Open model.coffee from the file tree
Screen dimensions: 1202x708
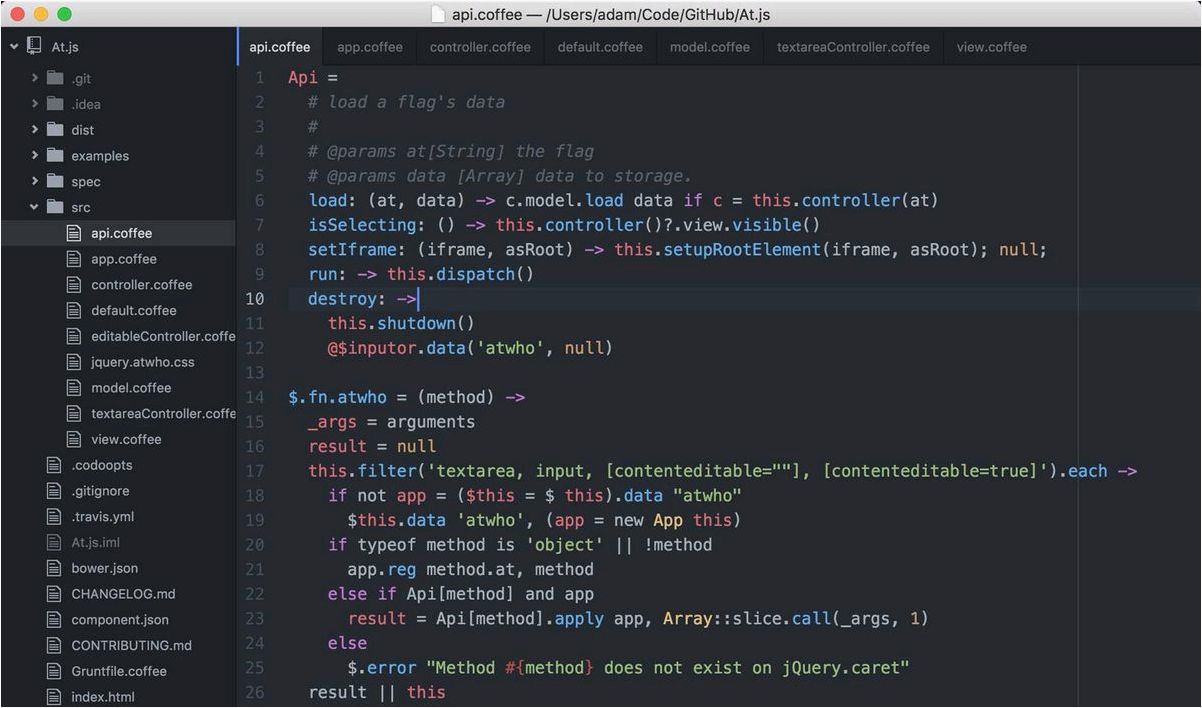pyautogui.click(x=131, y=388)
